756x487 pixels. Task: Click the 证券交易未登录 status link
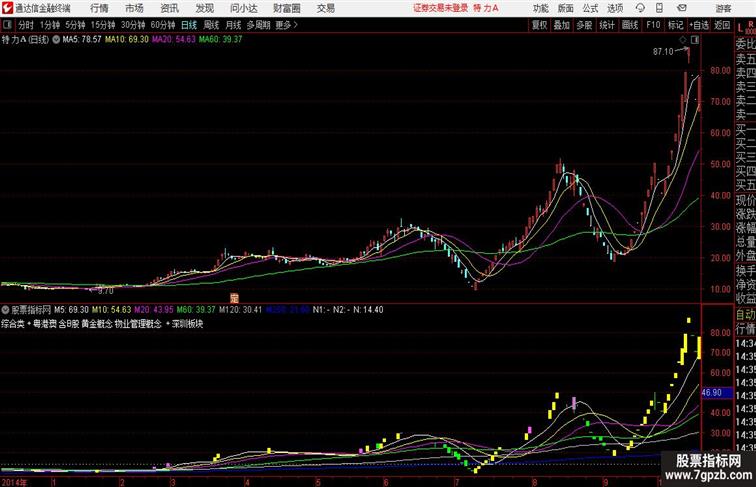[440, 8]
